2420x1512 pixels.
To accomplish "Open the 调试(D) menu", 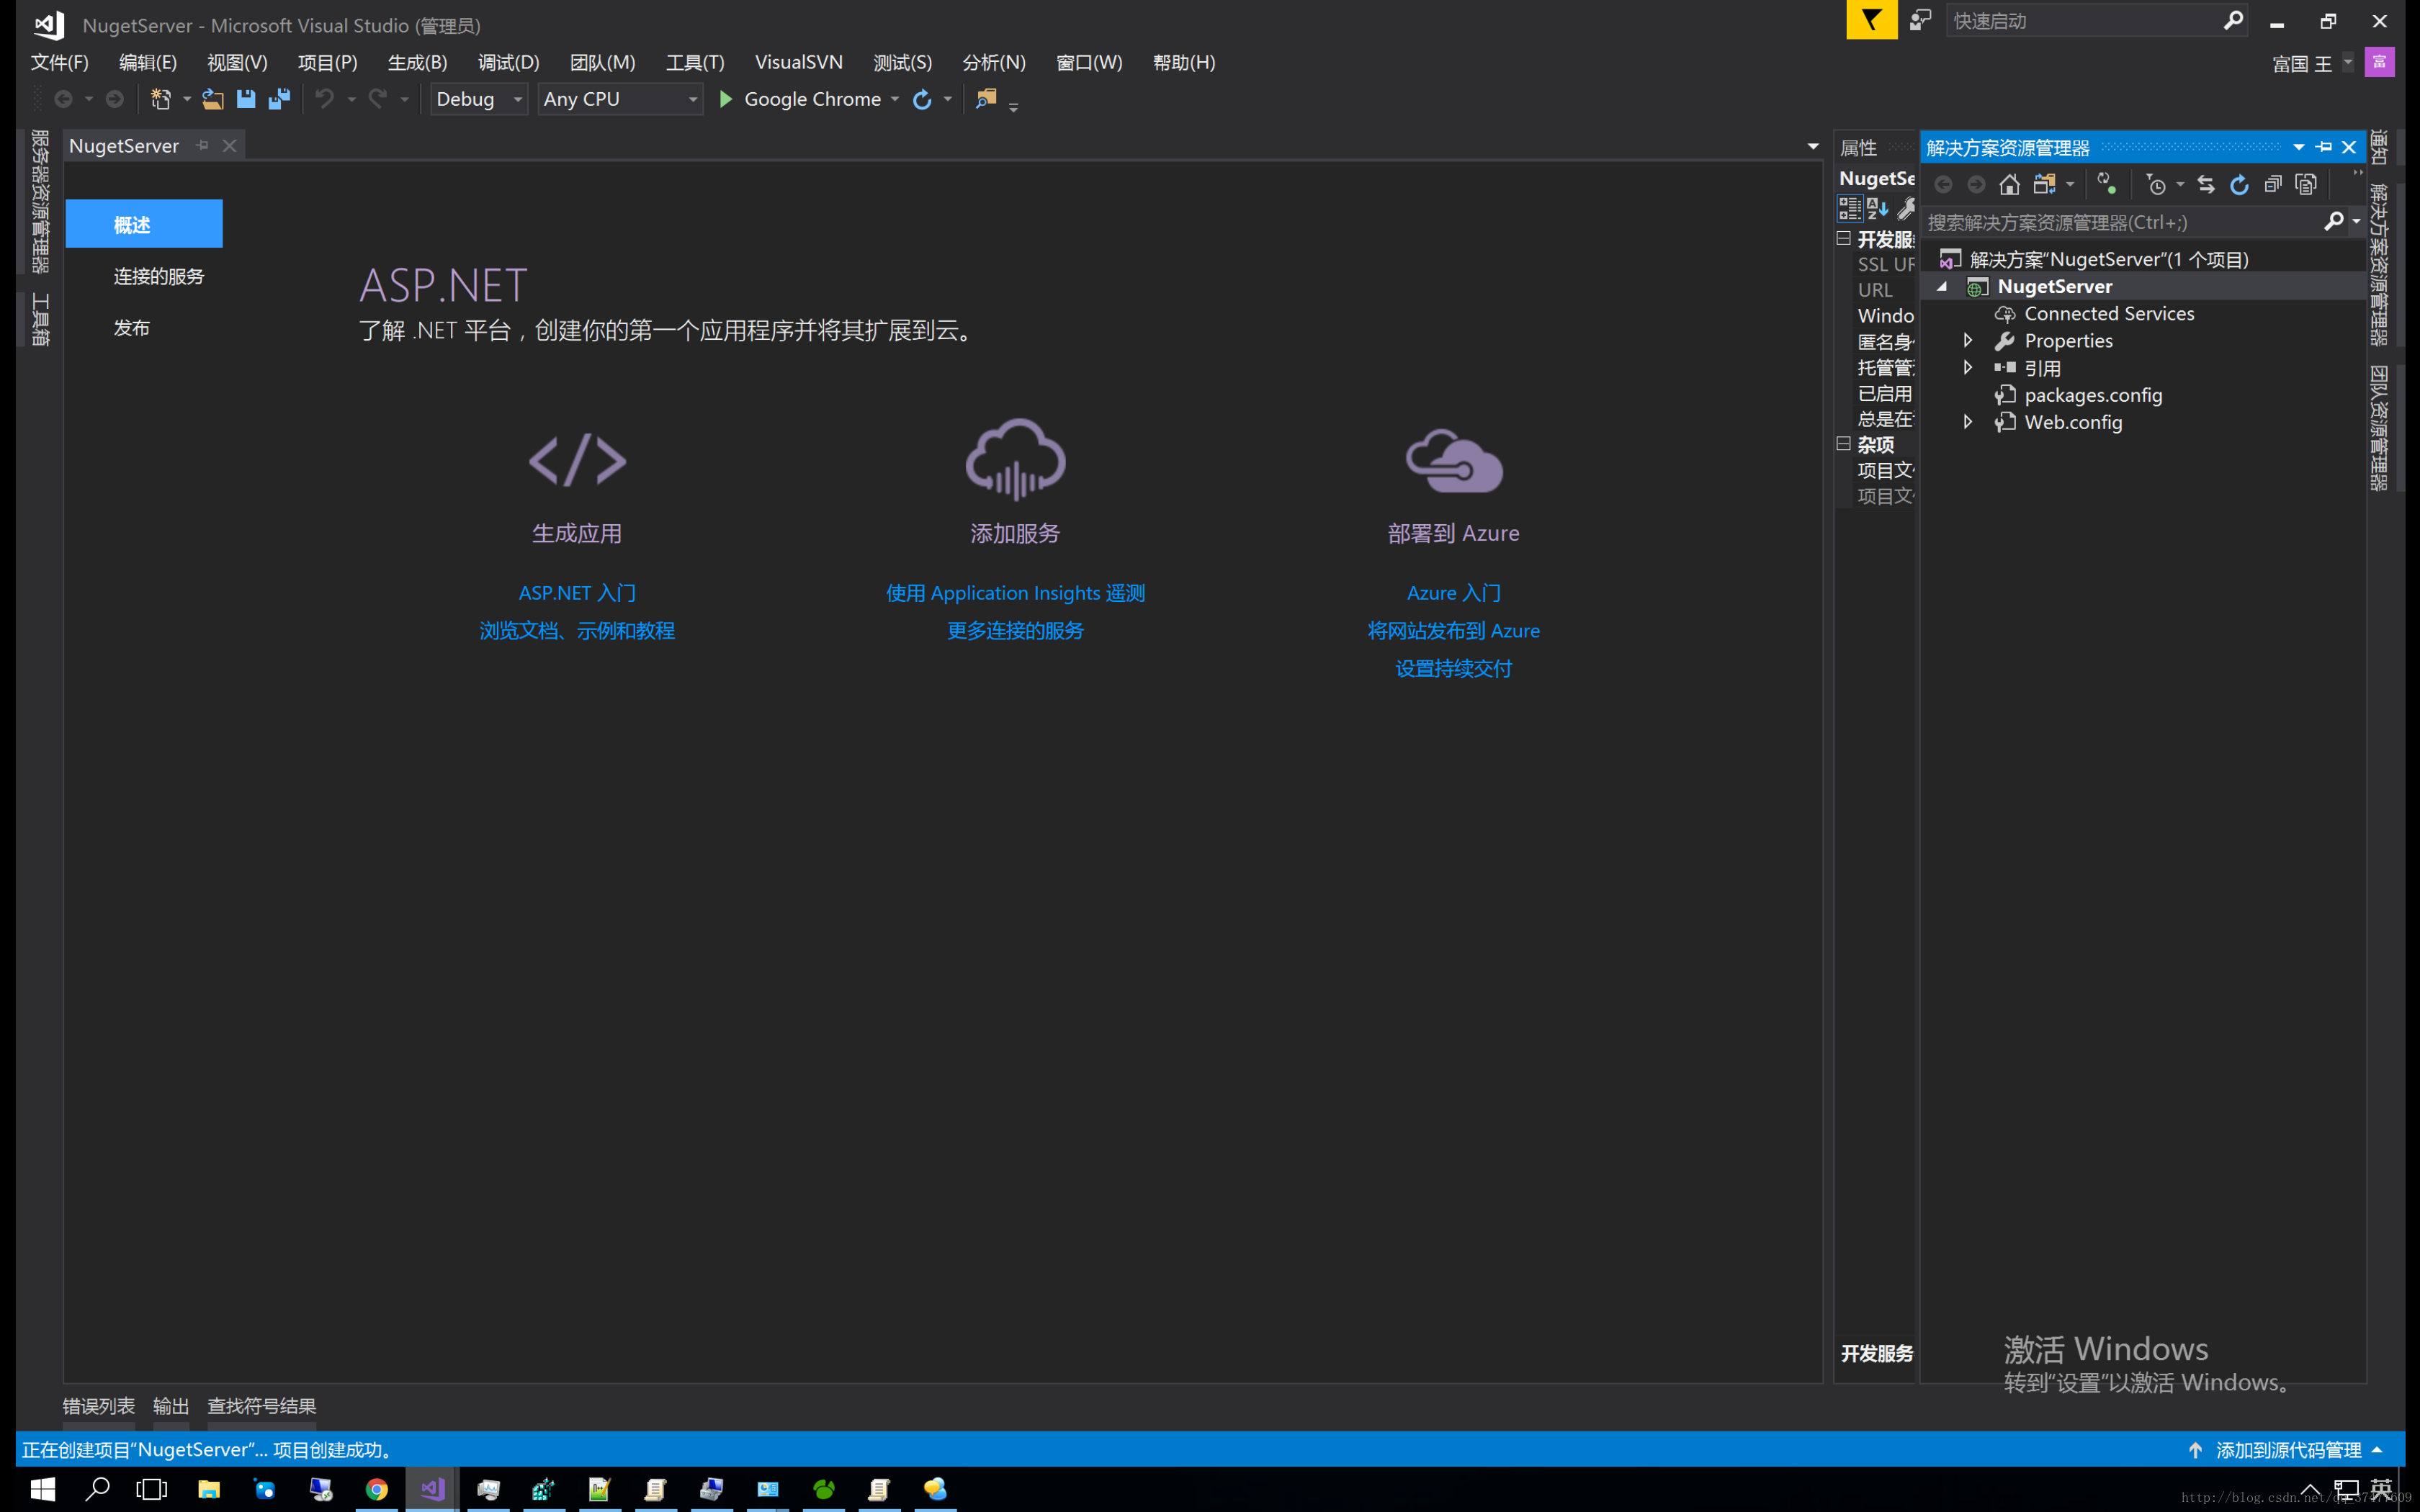I will tap(508, 62).
